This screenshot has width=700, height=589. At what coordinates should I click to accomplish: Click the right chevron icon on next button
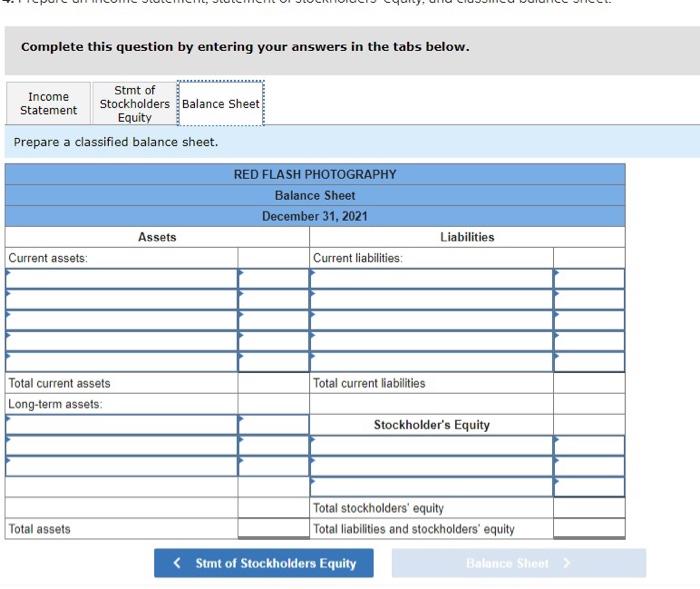point(567,563)
